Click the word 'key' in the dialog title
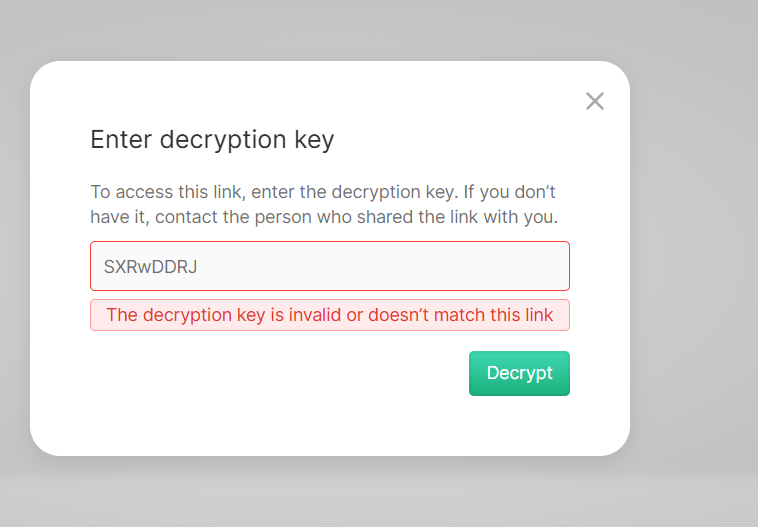Screen dimensions: 758x527 [x=314, y=139]
